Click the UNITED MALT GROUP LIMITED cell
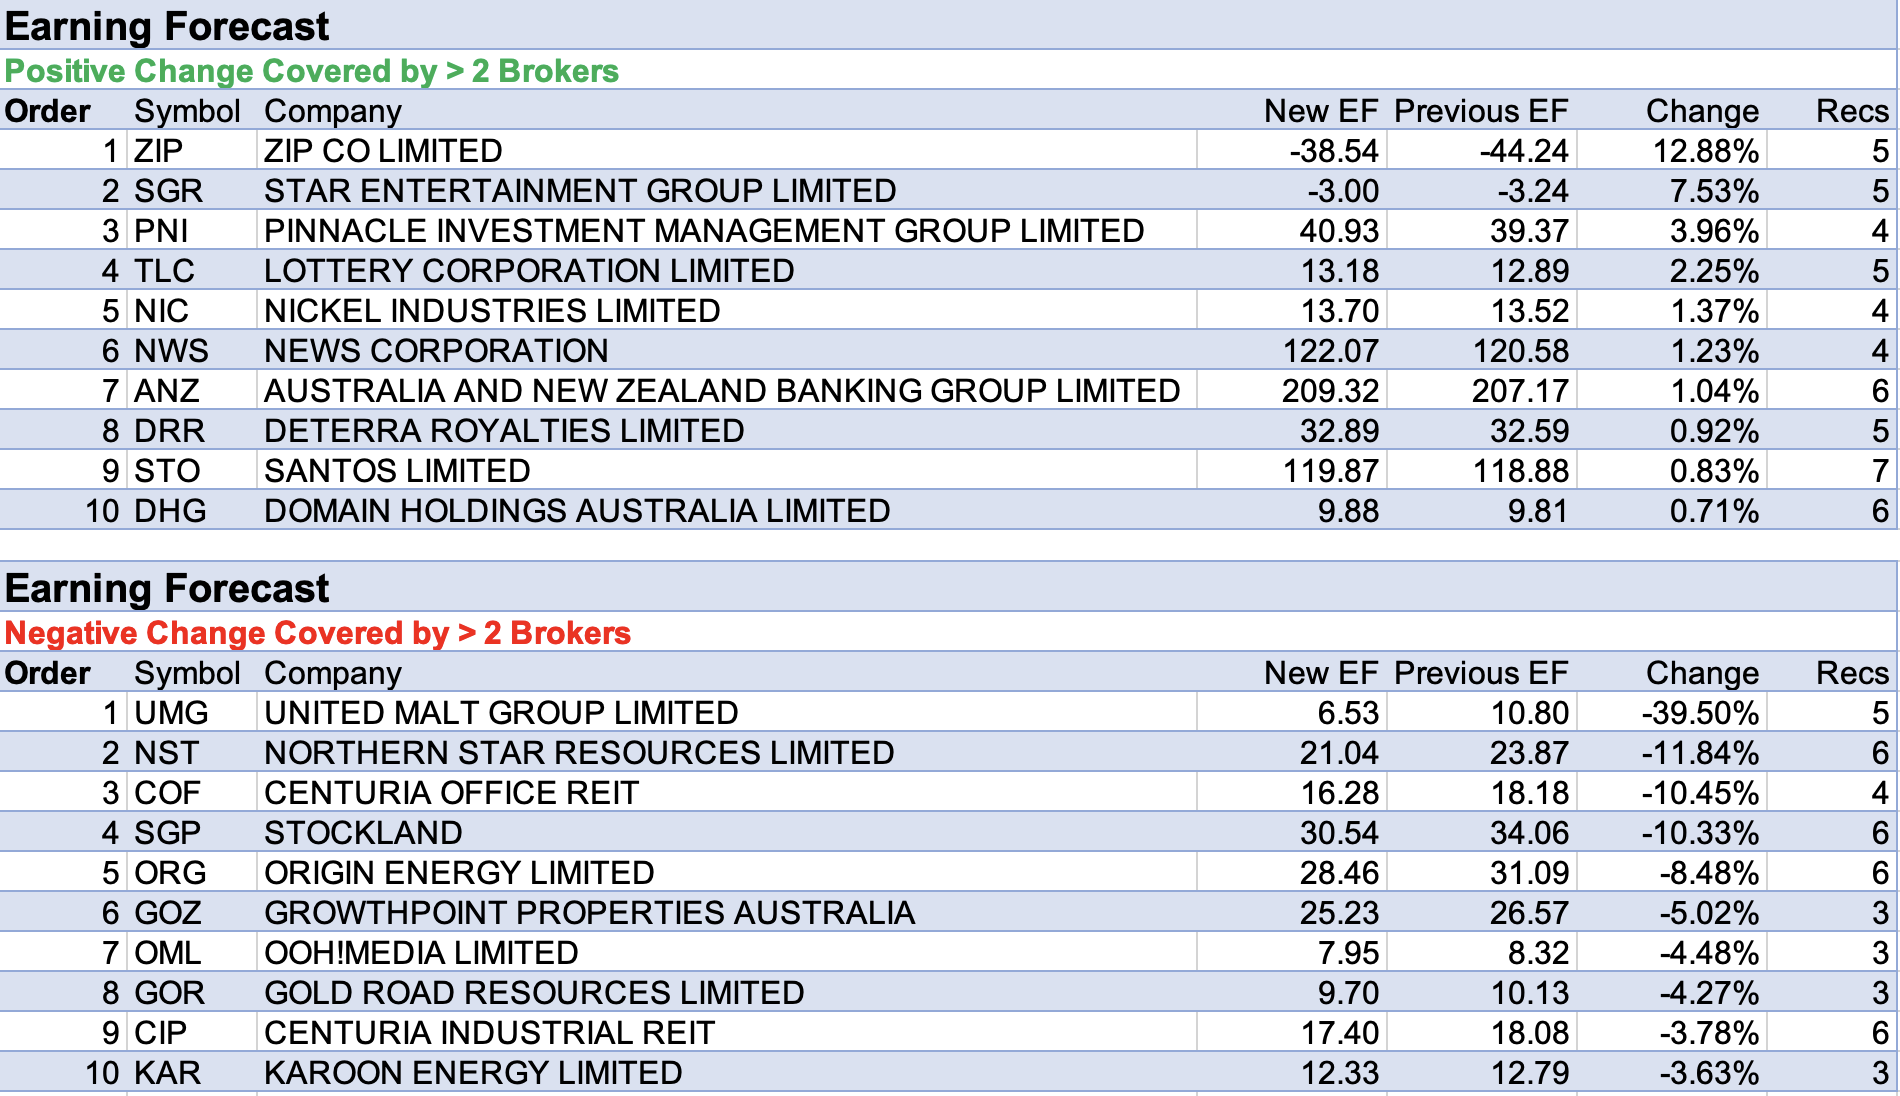 (x=500, y=713)
